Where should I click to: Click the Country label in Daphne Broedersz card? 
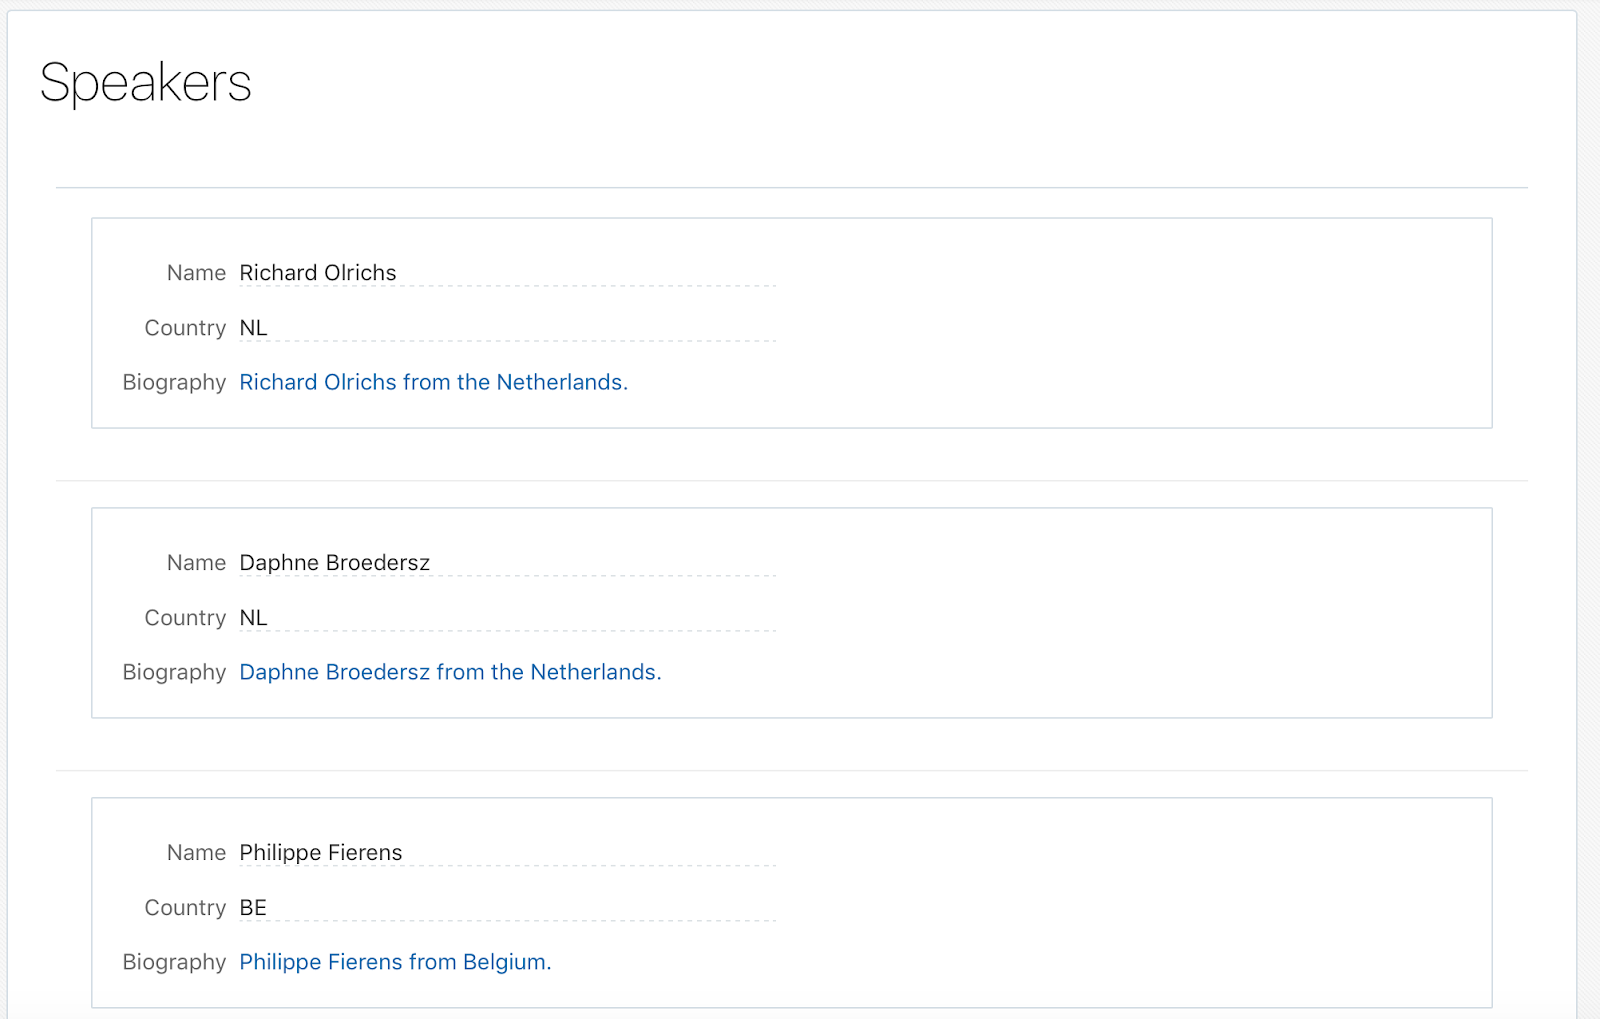[x=185, y=618]
